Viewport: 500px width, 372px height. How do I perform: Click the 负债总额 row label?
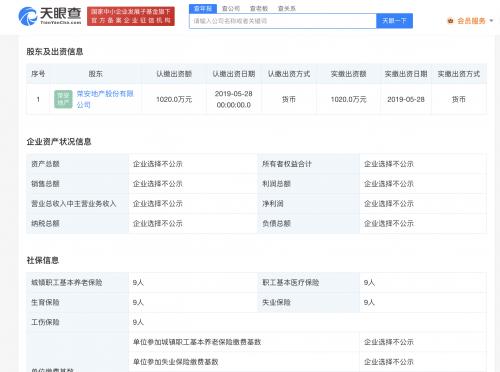pos(276,223)
